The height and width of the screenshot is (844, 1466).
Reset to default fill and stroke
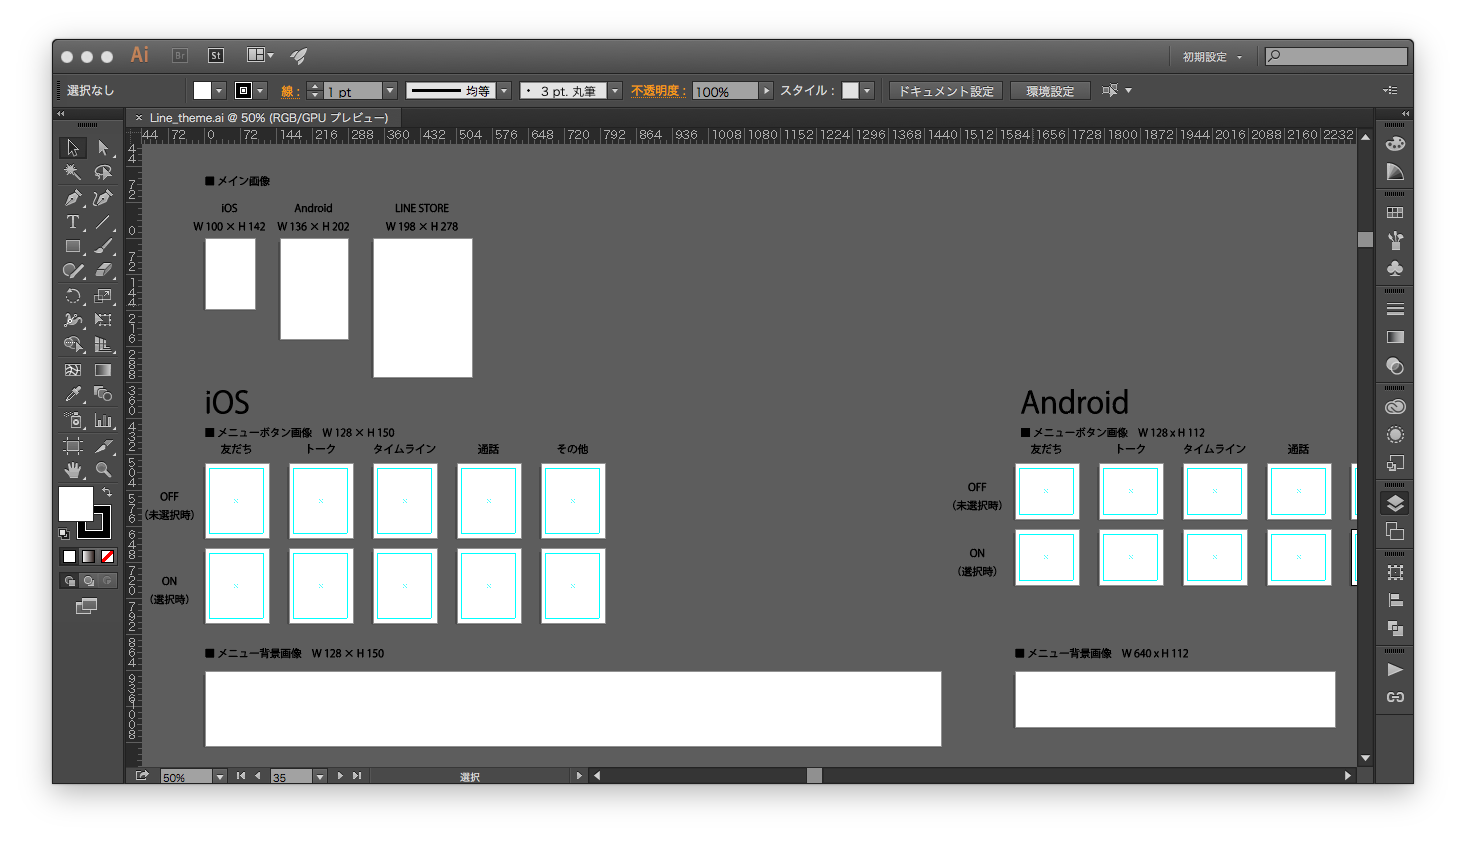64,534
